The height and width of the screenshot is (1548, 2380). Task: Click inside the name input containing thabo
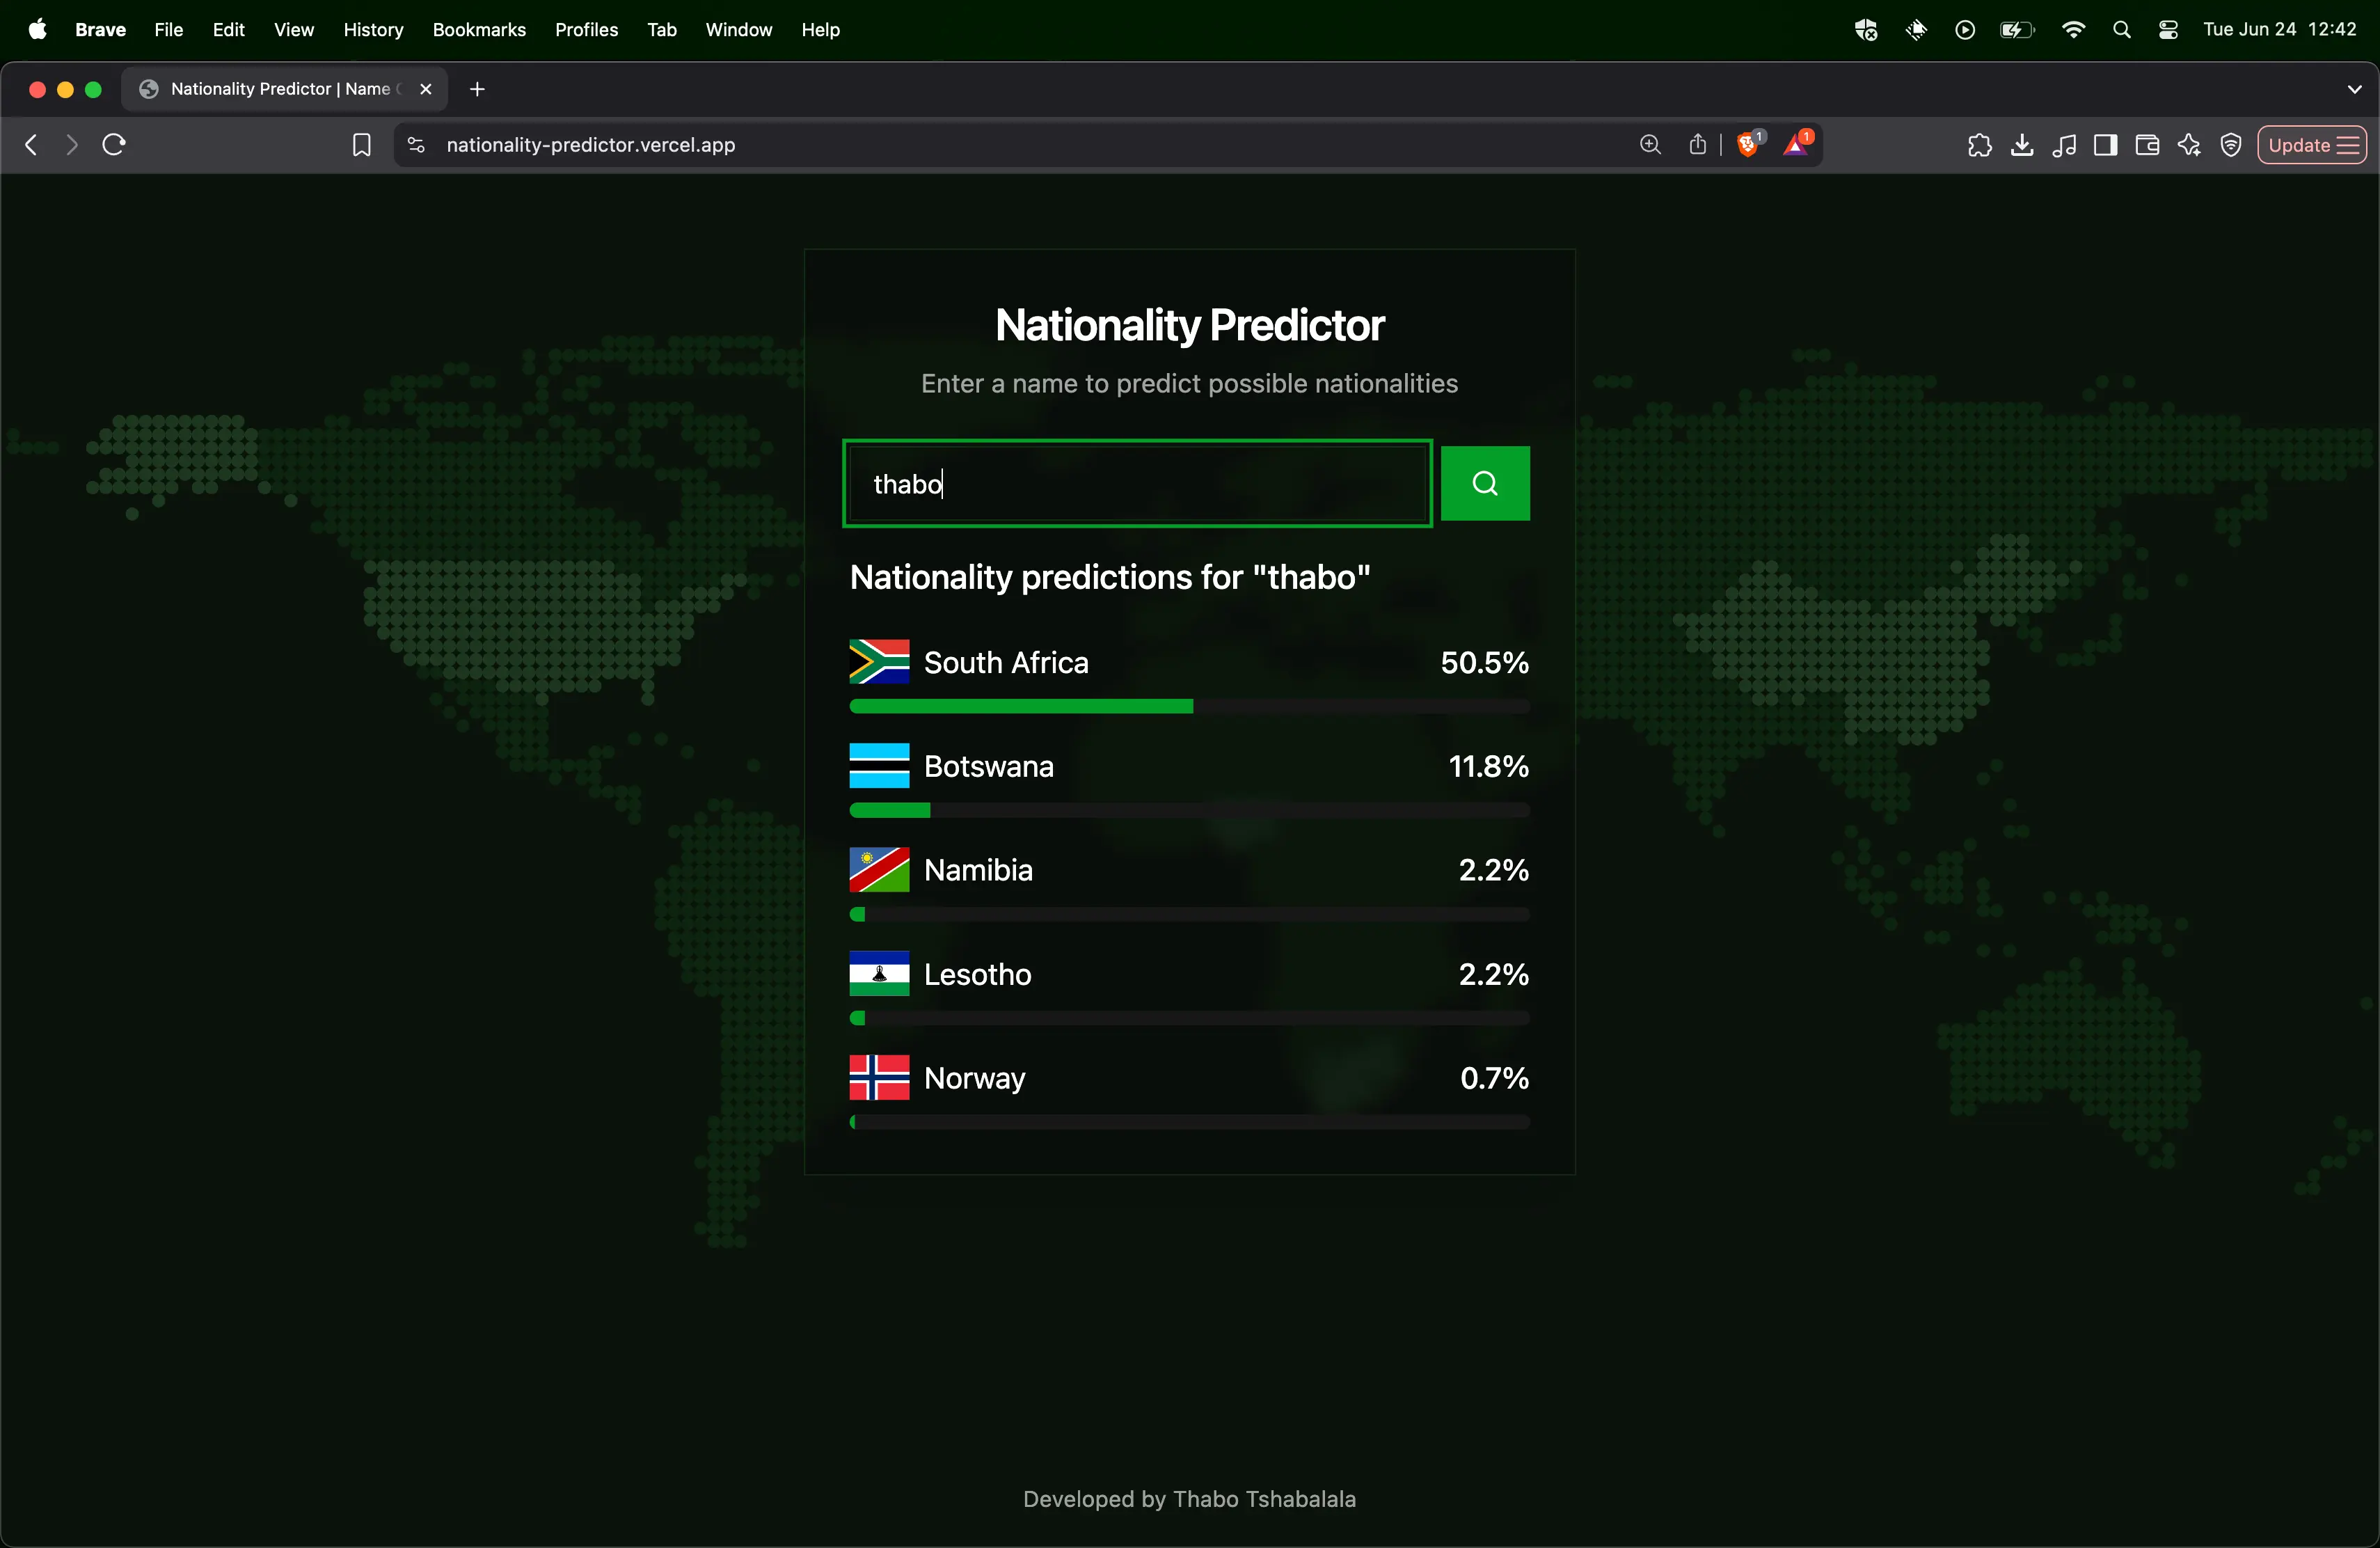coord(1136,484)
